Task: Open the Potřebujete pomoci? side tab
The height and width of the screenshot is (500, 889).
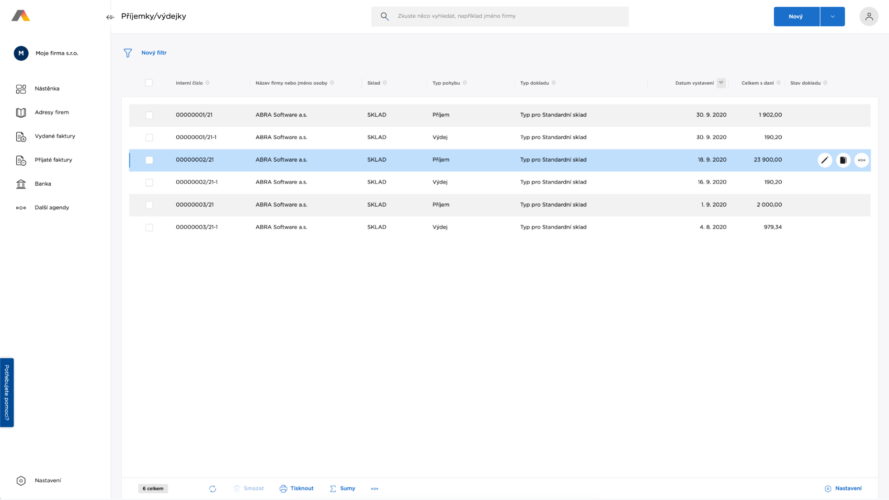Action: pos(6,392)
